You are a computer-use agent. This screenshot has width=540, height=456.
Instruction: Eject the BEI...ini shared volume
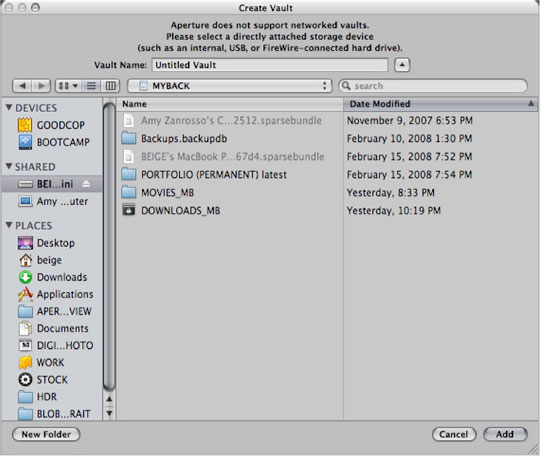(x=86, y=184)
